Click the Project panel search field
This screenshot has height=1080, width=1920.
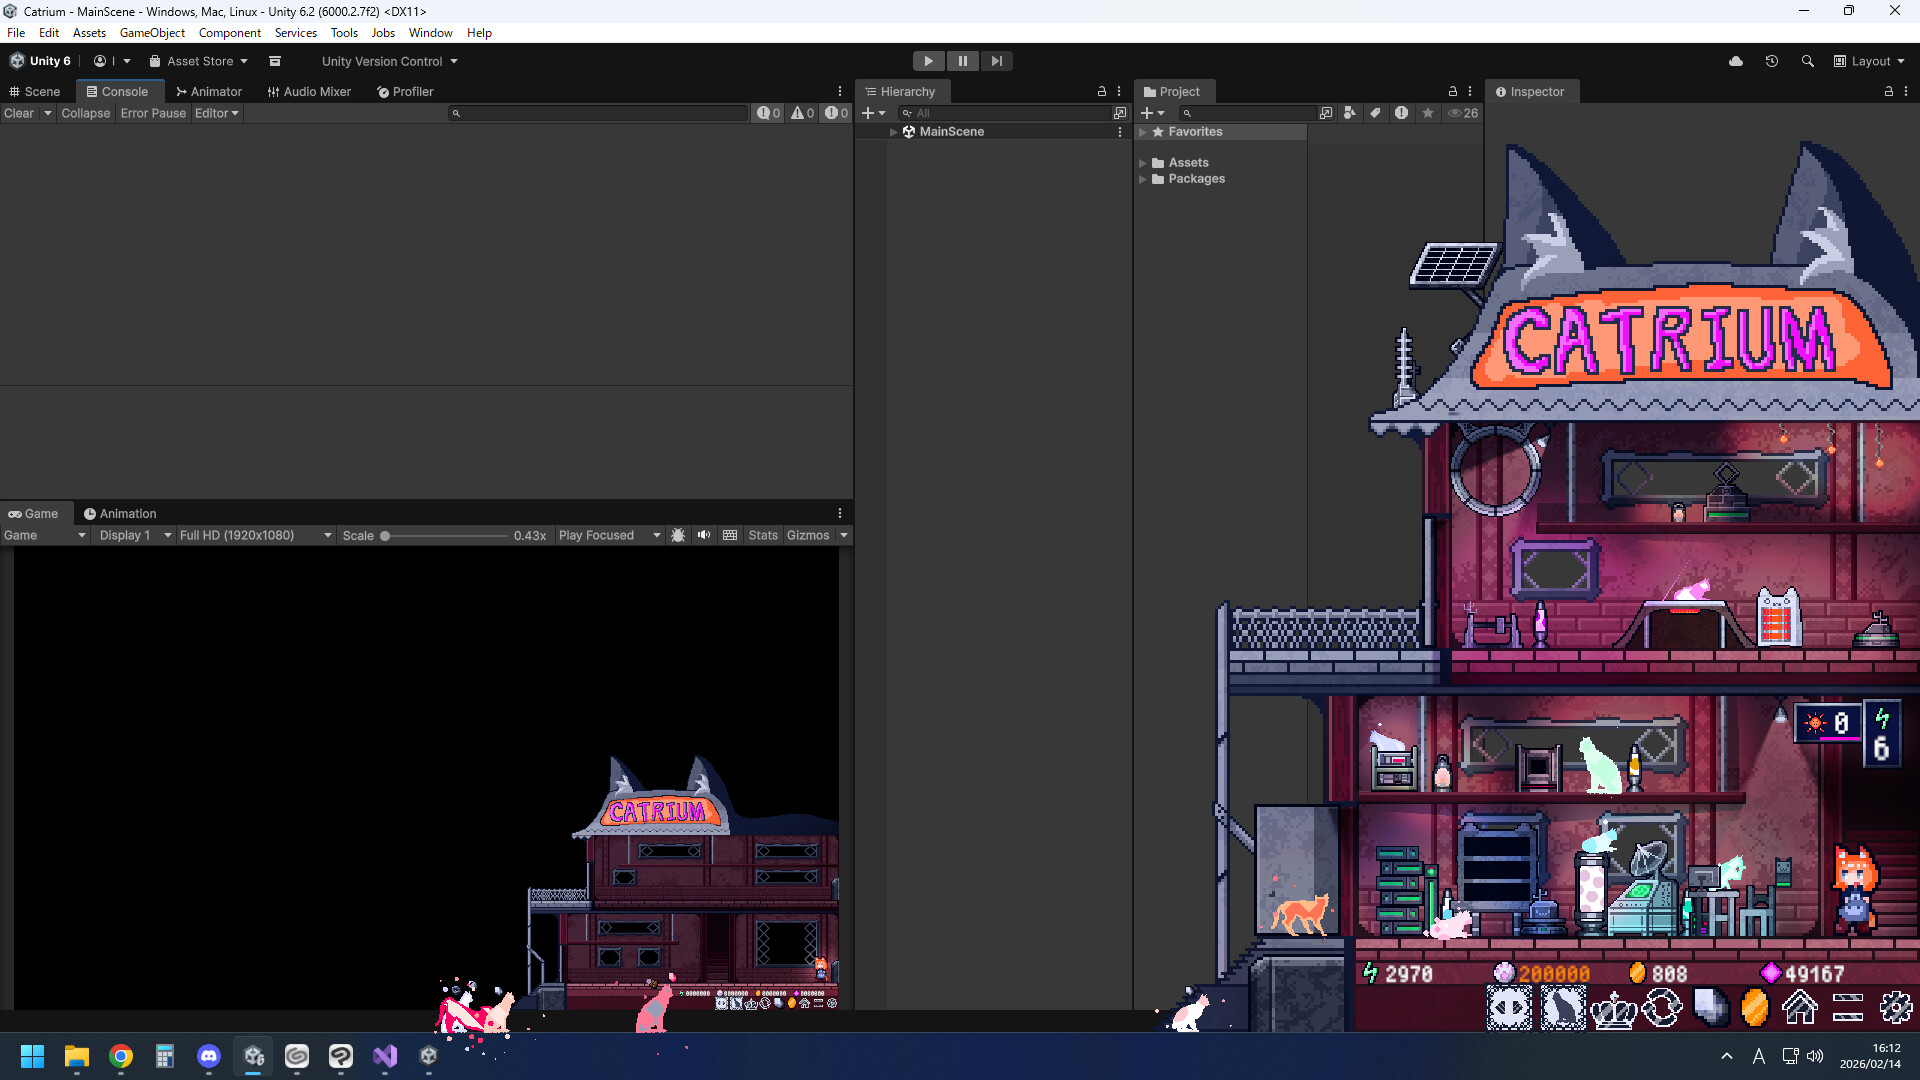(x=1250, y=113)
